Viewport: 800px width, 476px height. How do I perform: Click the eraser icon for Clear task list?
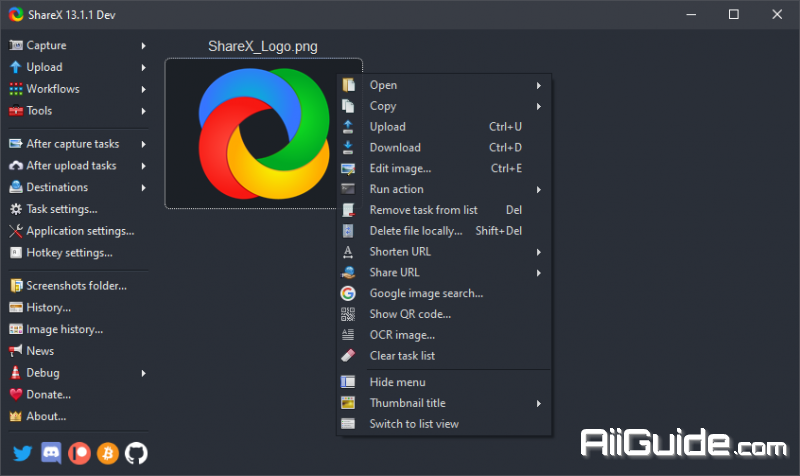pyautogui.click(x=348, y=356)
